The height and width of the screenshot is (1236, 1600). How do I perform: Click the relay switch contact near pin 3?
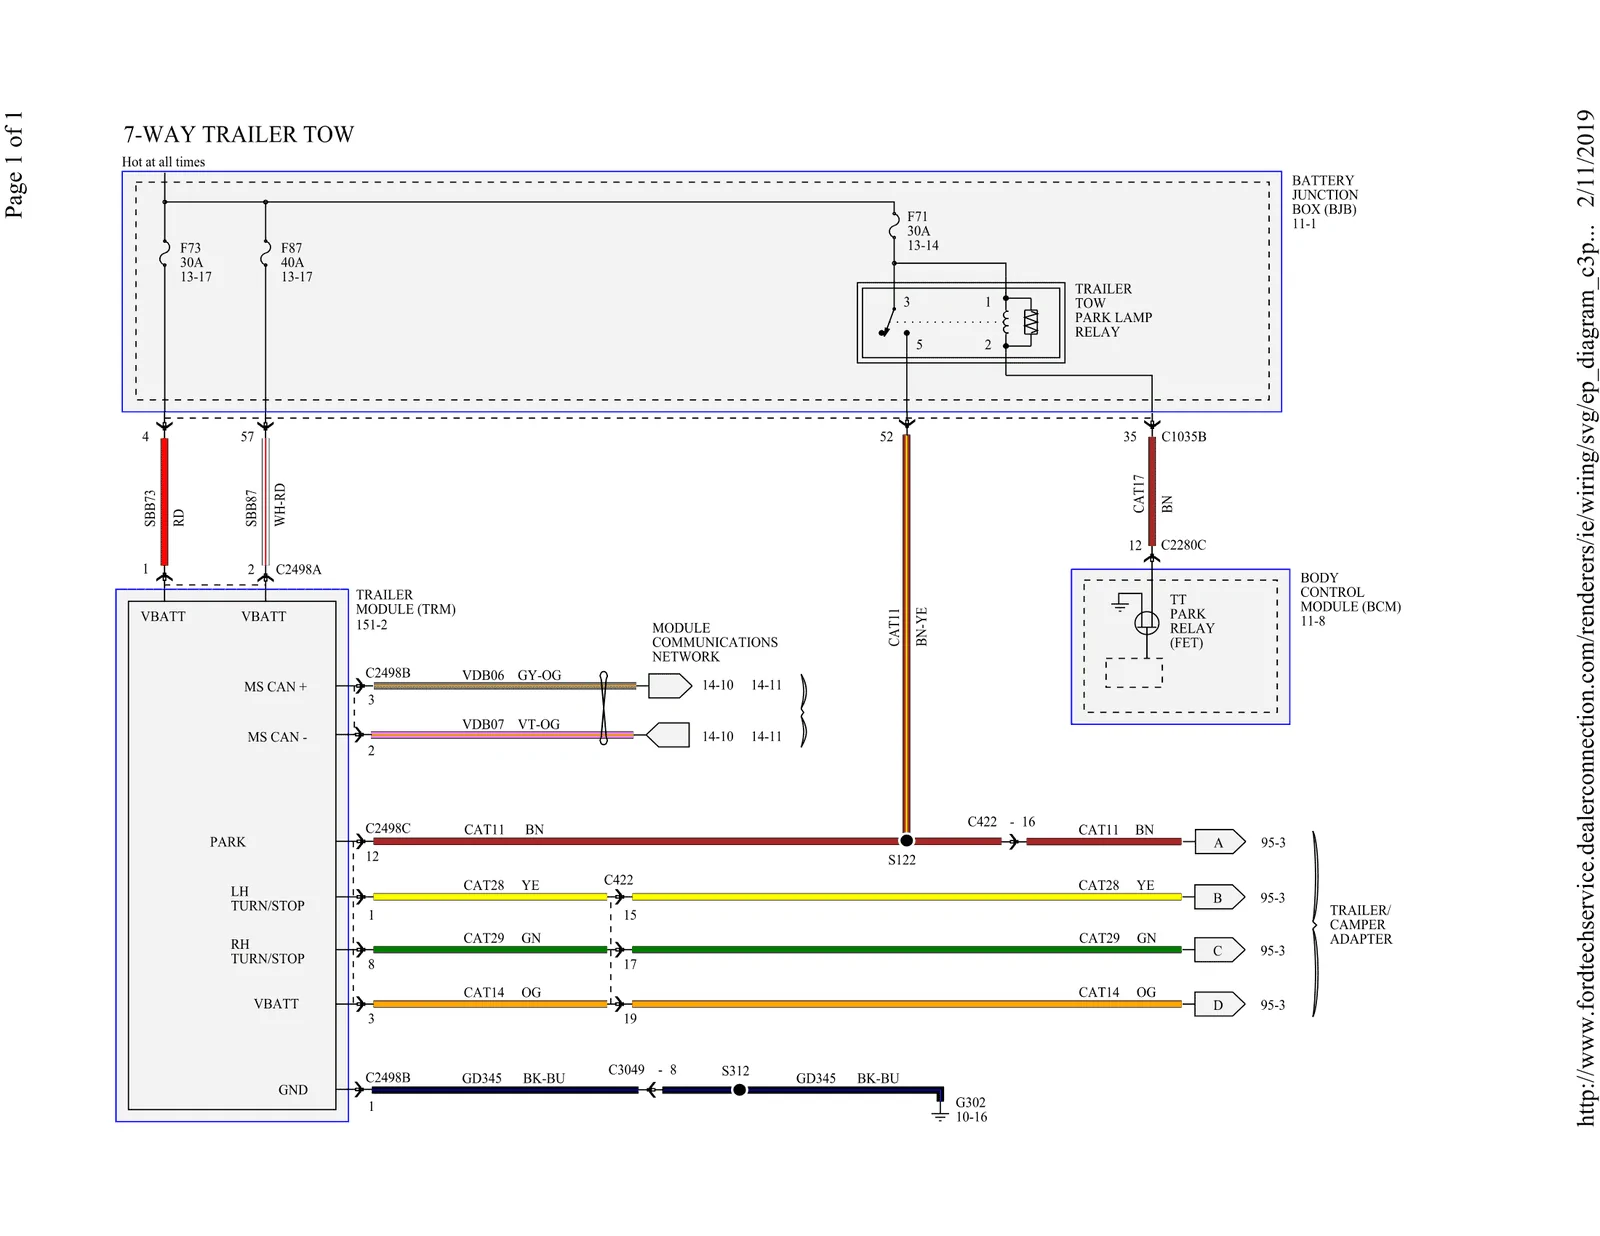pyautogui.click(x=887, y=322)
